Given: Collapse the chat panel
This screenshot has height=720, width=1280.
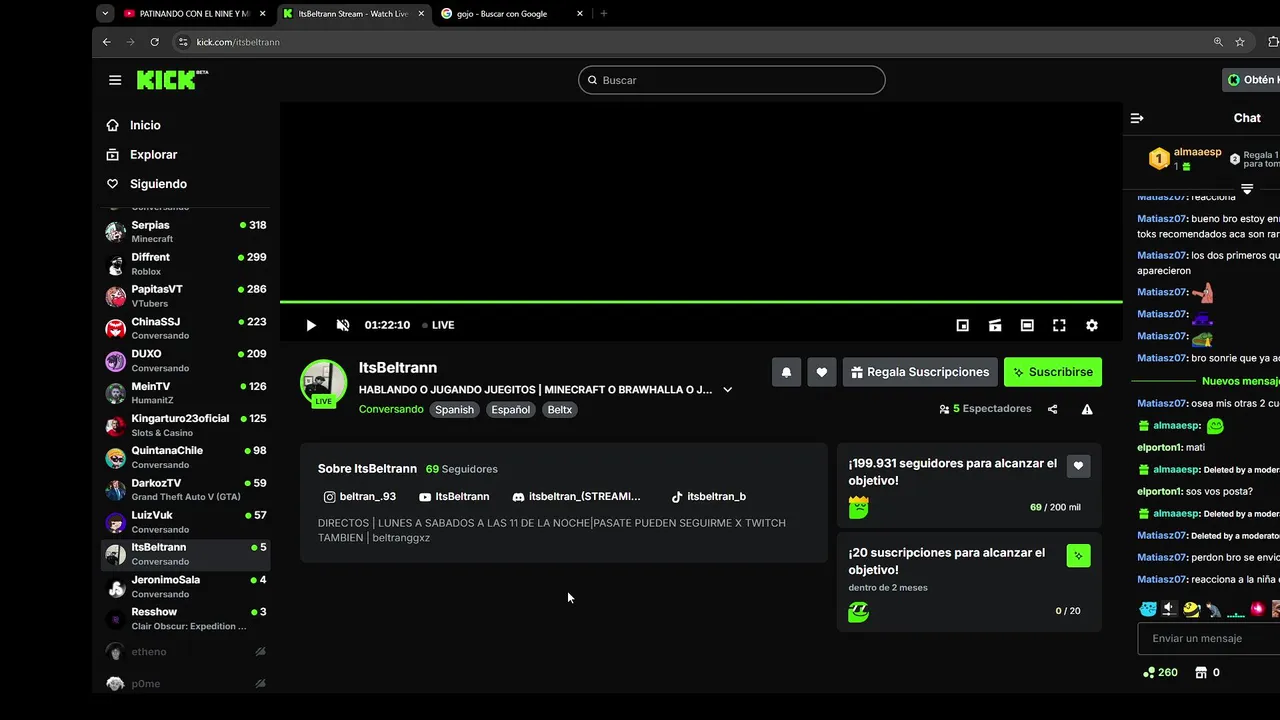Looking at the screenshot, I should [1137, 118].
